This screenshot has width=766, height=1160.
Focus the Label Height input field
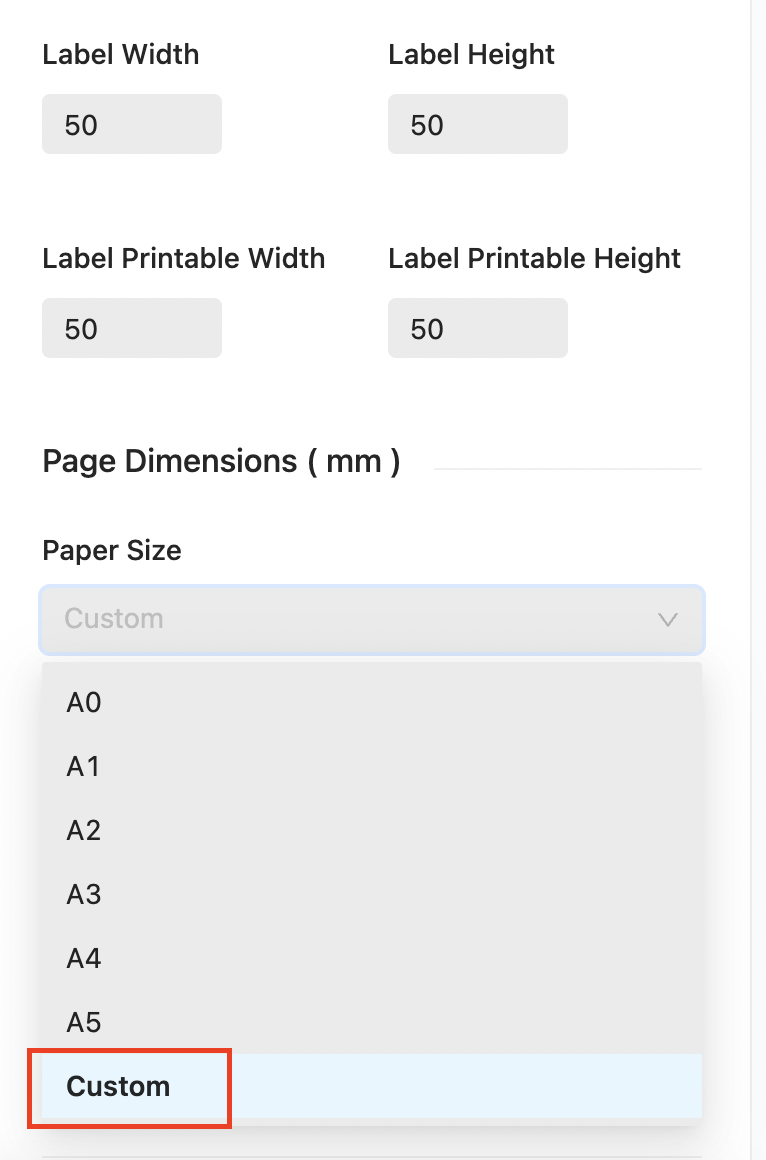click(x=477, y=125)
